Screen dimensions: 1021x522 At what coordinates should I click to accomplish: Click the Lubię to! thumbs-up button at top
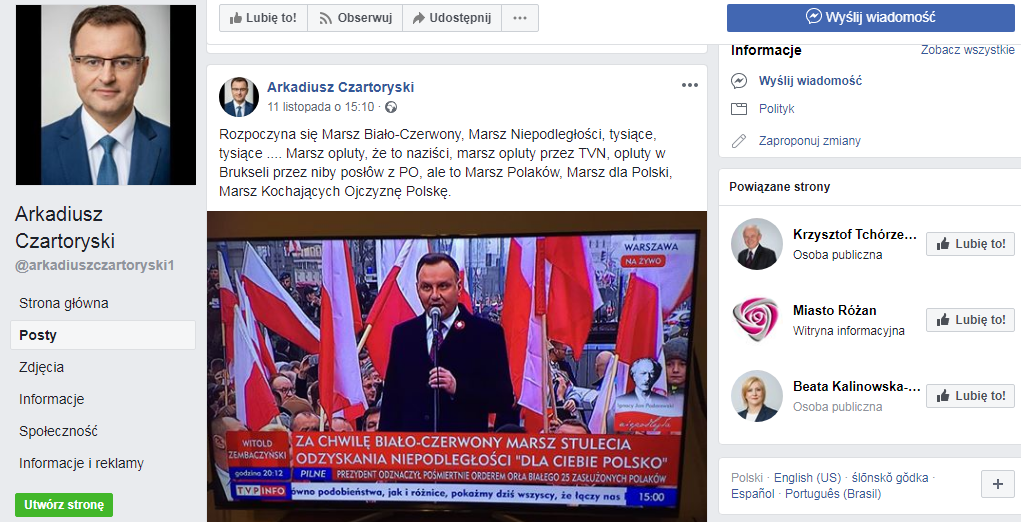click(263, 18)
